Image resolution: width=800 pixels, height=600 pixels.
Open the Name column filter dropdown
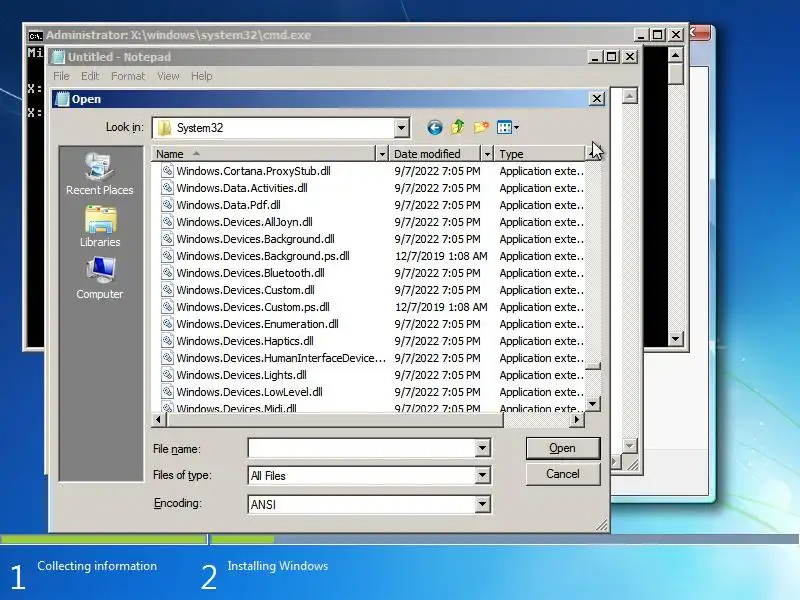(382, 154)
